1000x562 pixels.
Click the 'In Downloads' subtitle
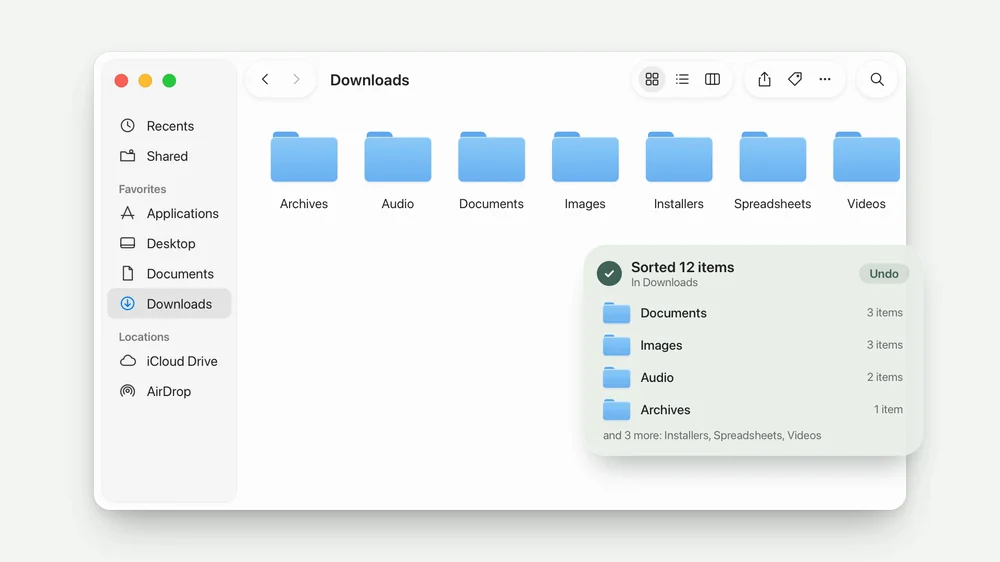(x=664, y=282)
